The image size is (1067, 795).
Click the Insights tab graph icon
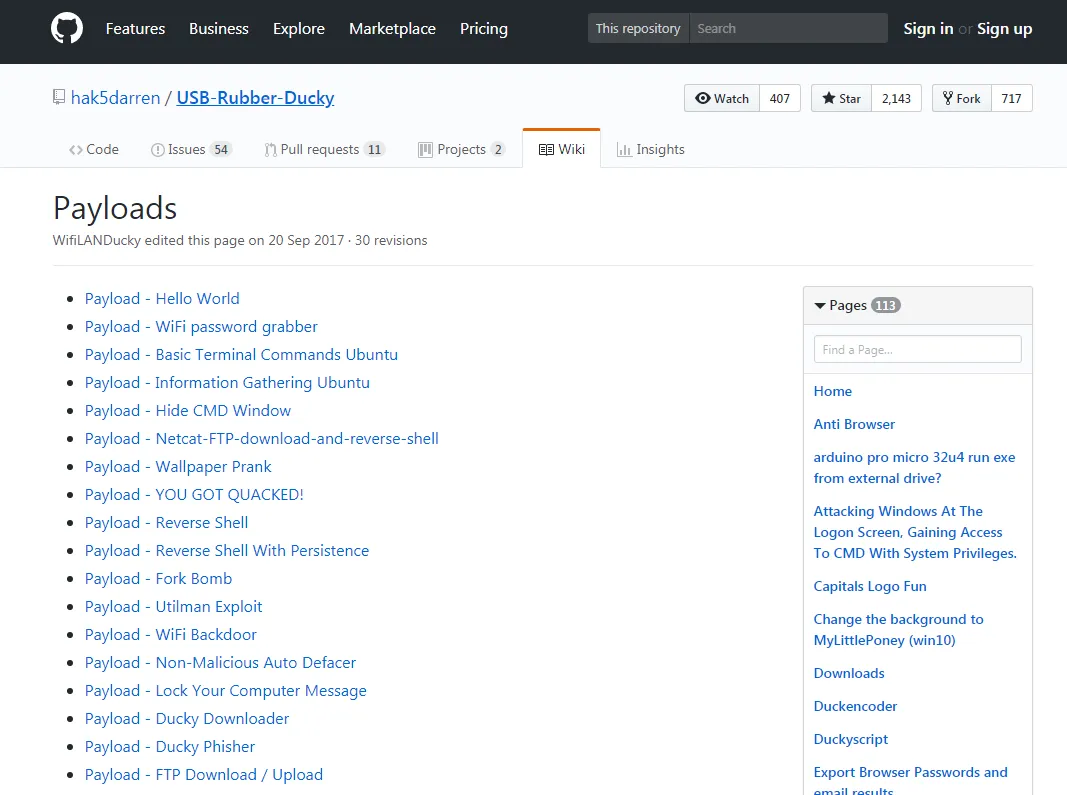(x=624, y=150)
